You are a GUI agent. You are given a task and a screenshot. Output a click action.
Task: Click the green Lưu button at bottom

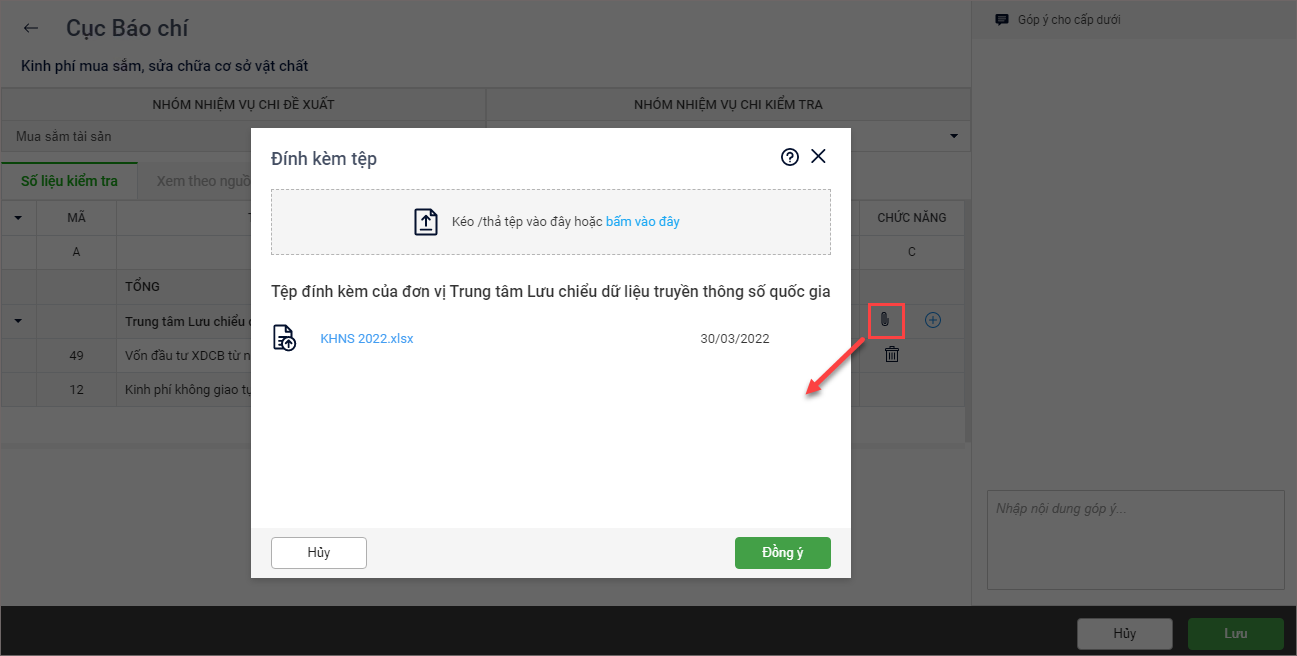1236,634
